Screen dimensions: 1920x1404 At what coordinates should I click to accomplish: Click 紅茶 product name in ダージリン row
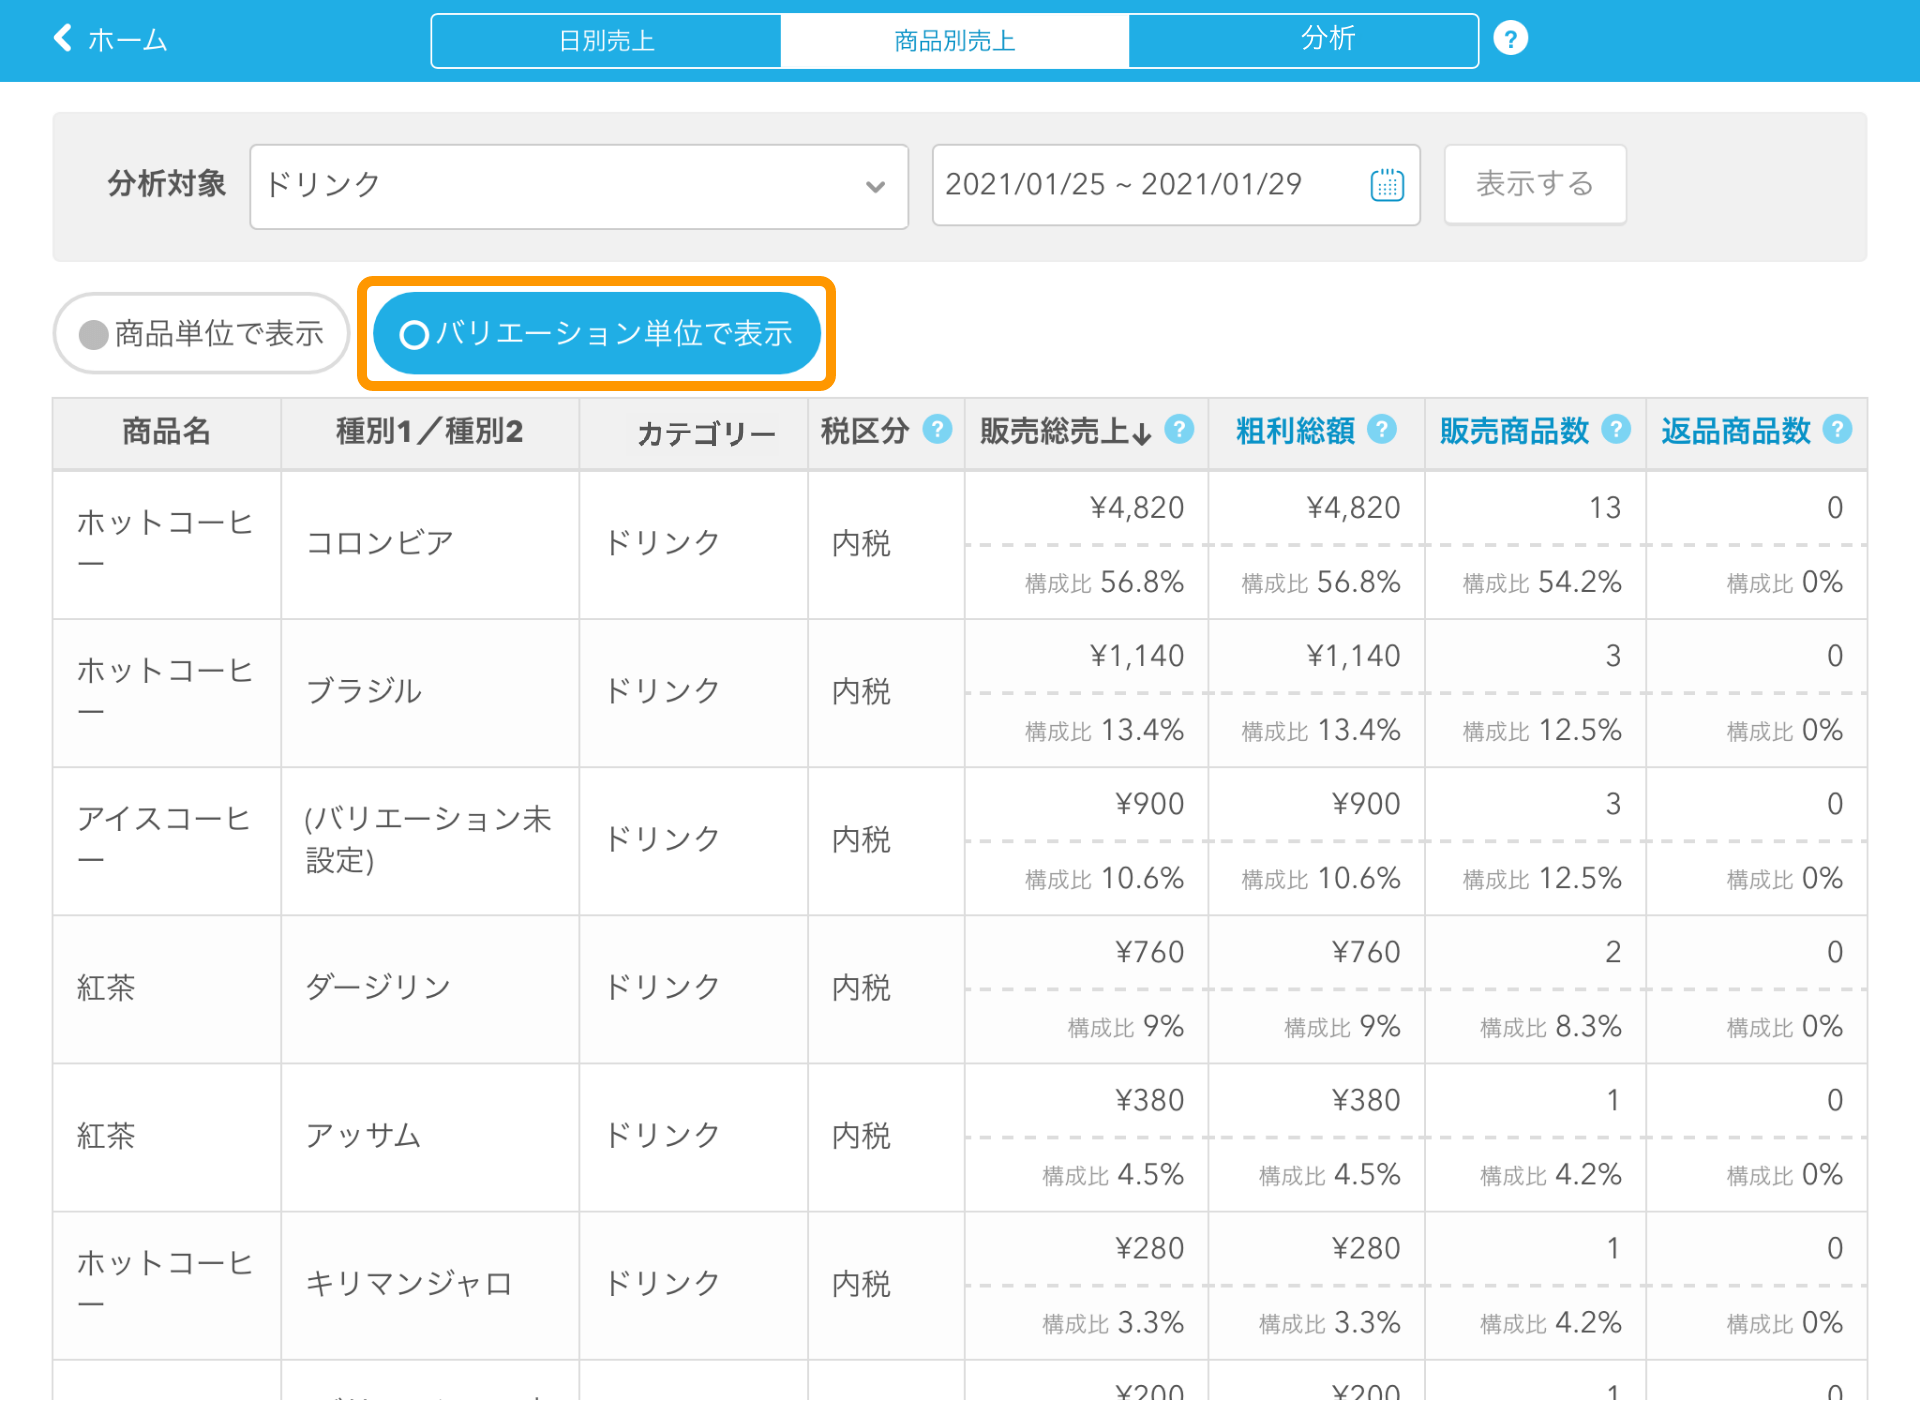click(106, 988)
